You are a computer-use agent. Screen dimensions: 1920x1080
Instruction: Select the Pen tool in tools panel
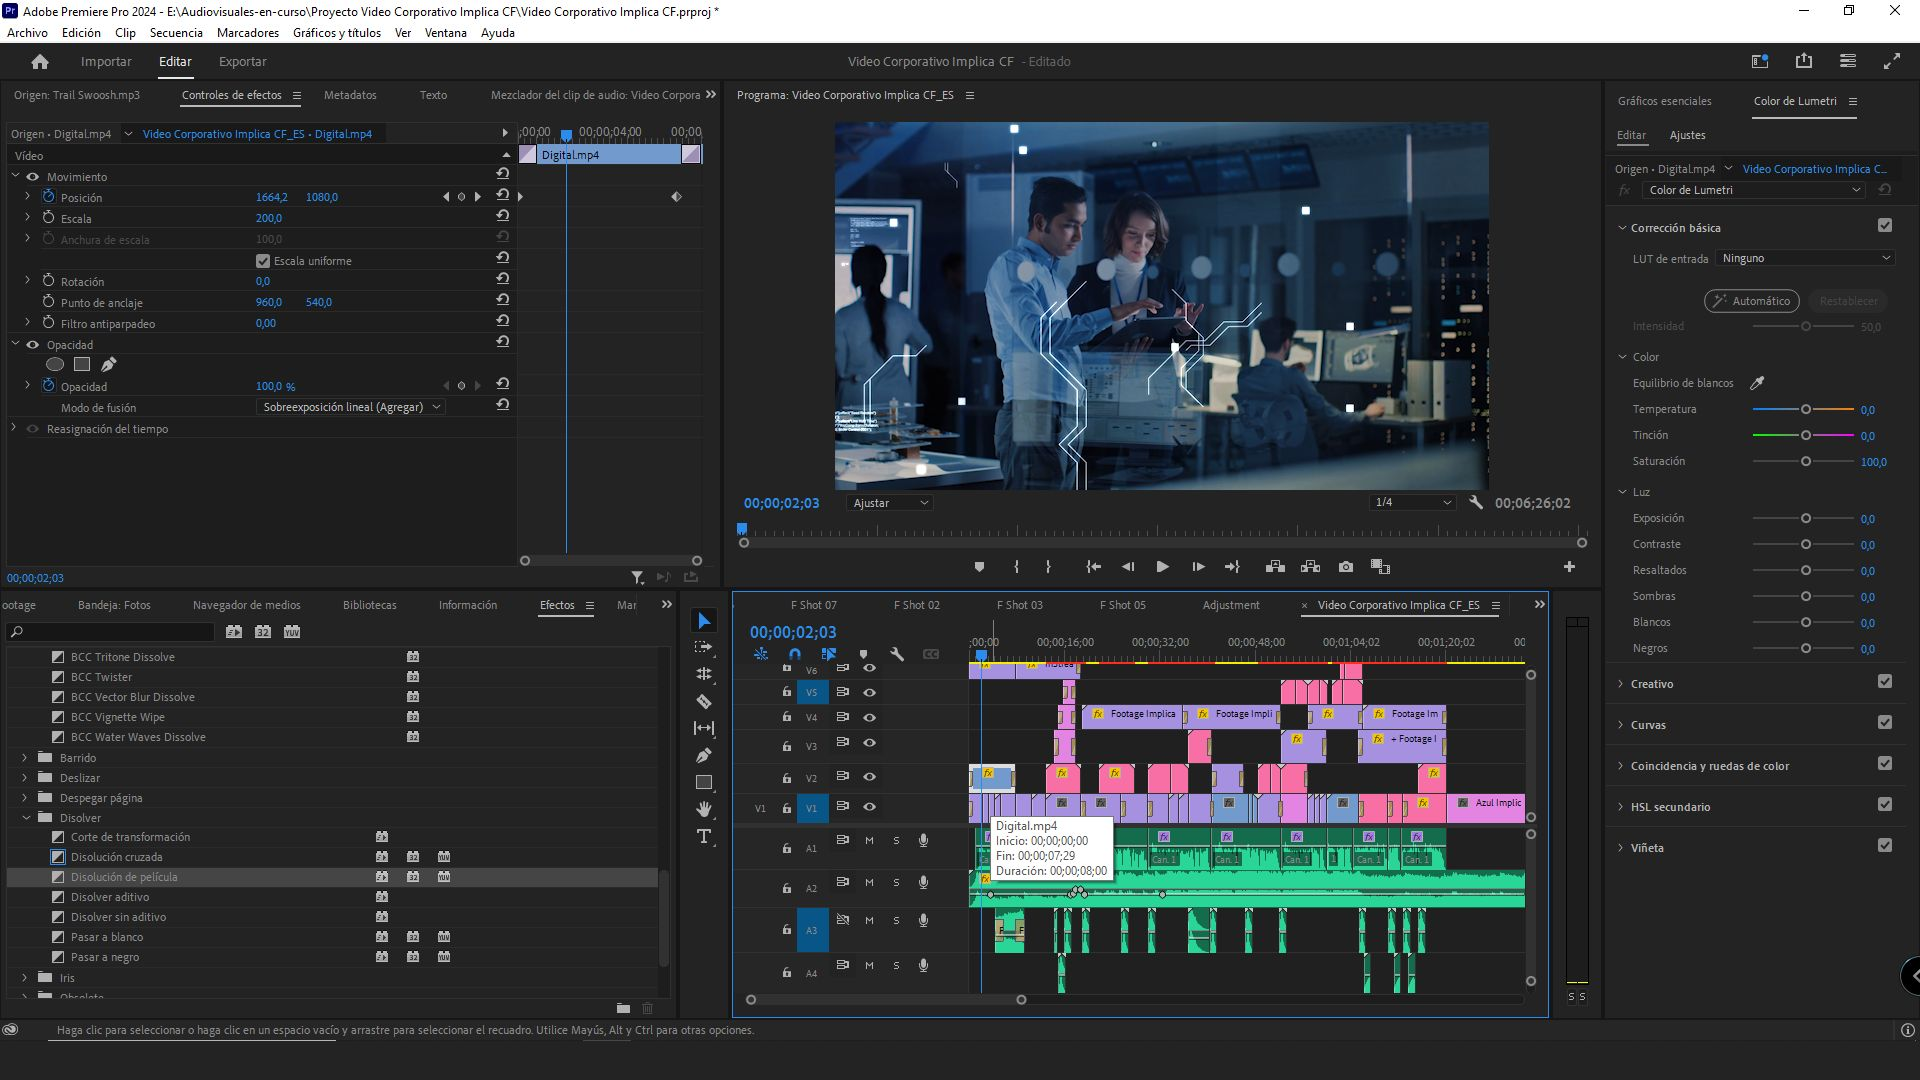pos(704,756)
